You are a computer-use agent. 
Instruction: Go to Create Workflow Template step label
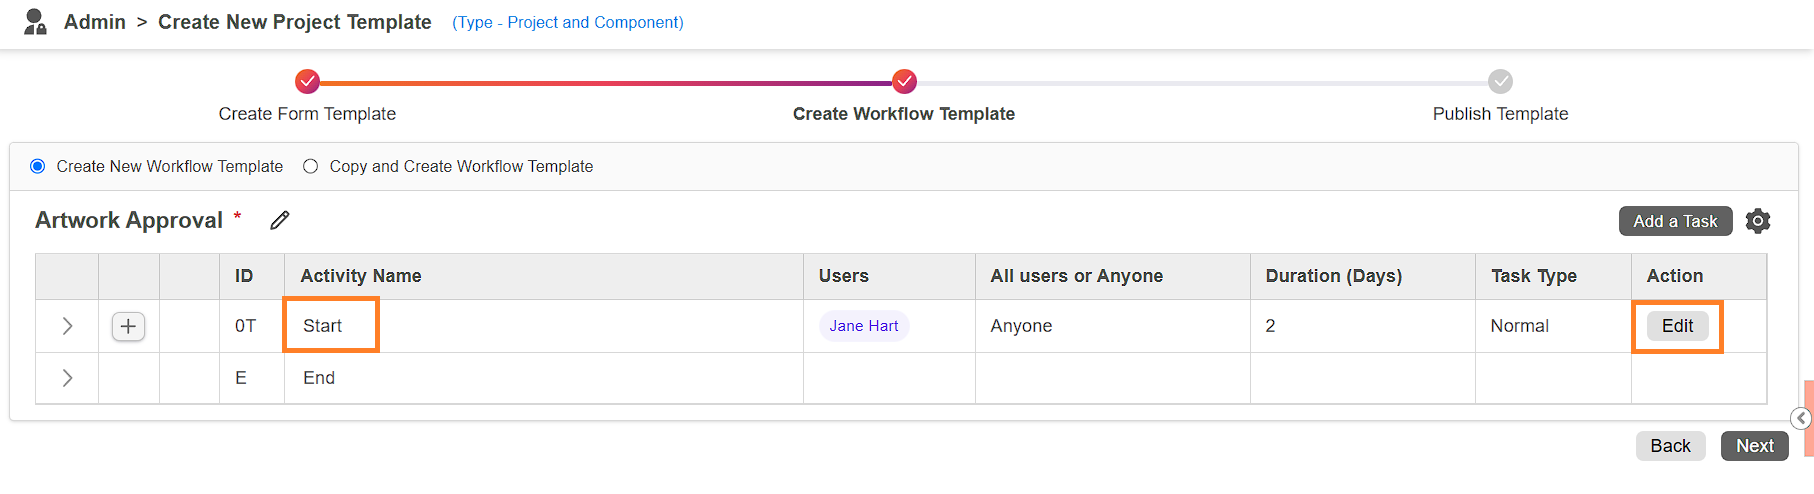pyautogui.click(x=904, y=114)
